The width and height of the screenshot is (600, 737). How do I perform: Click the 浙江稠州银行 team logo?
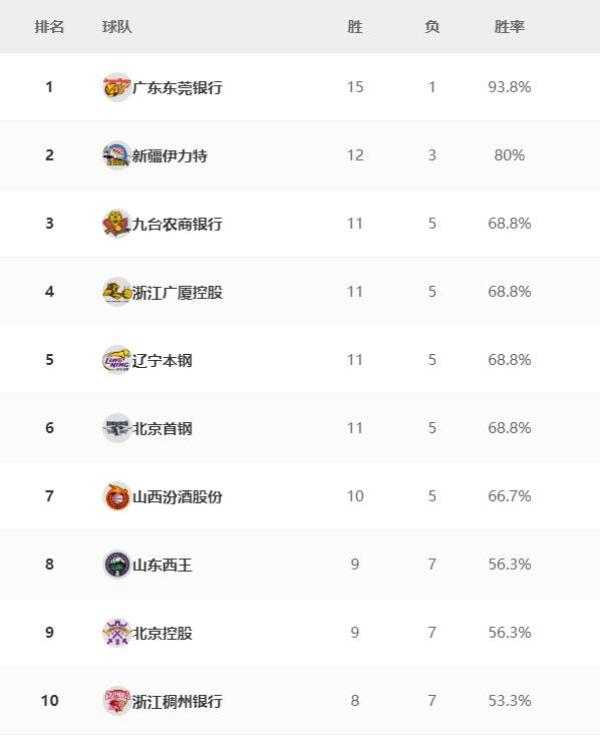[x=117, y=701]
